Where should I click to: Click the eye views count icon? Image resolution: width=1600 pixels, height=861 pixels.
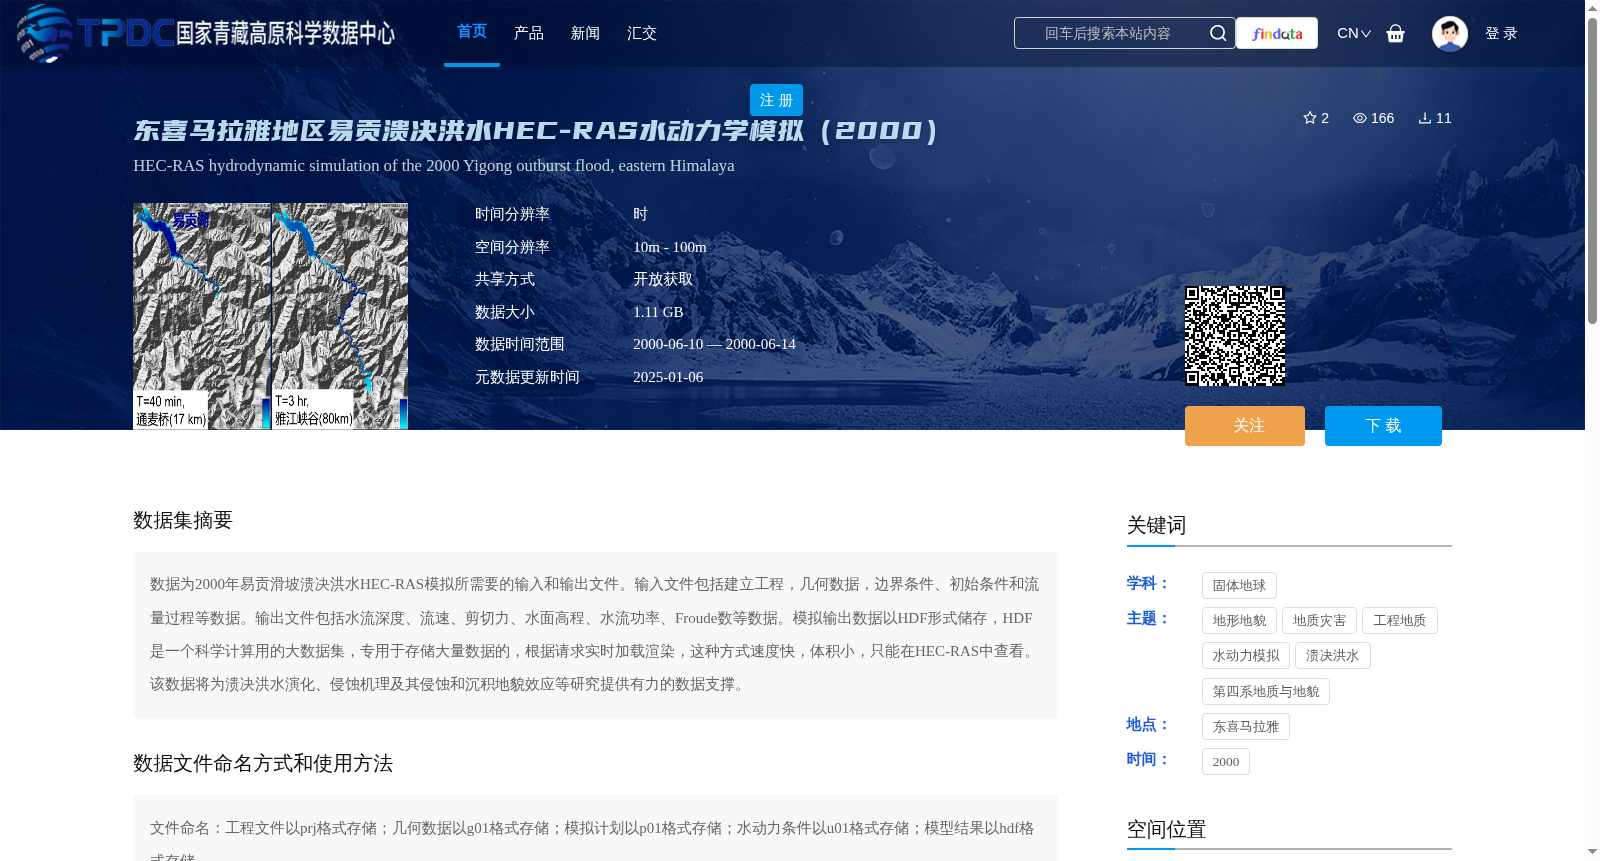[1360, 118]
